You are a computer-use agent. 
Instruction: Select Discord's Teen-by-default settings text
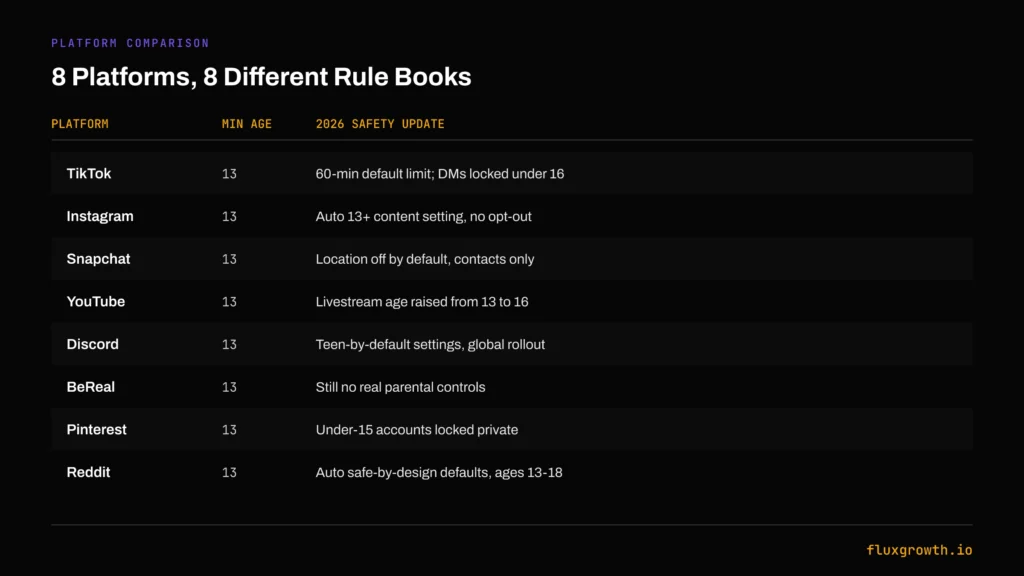coord(430,344)
